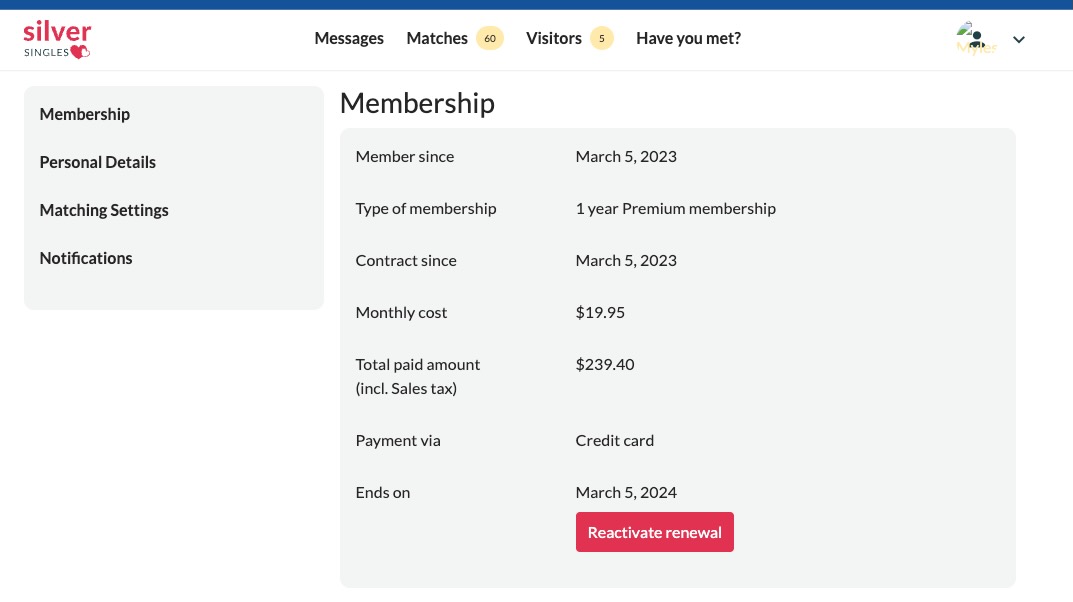This screenshot has width=1073, height=602.
Task: Go to Matching Settings
Action: point(104,210)
